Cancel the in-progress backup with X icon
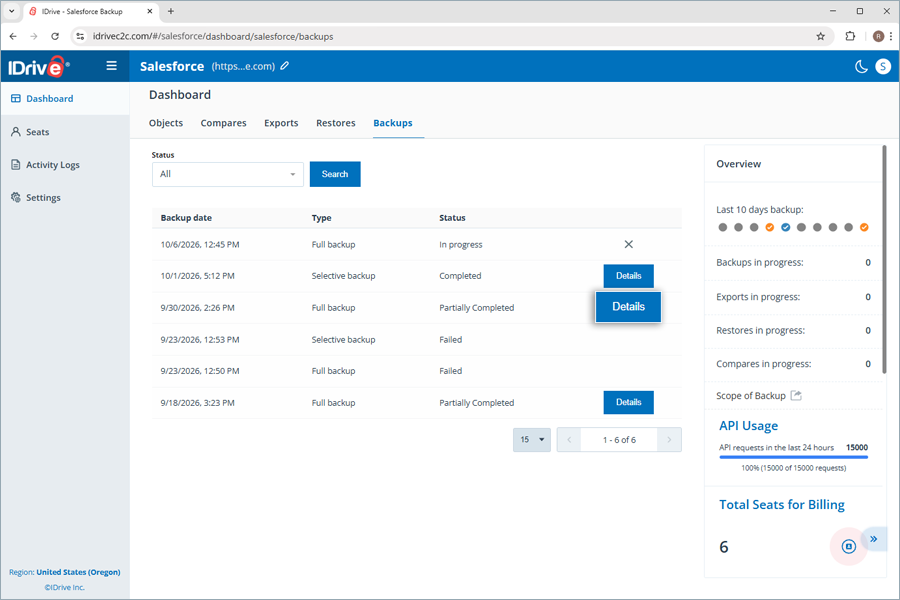900x600 pixels. 629,245
